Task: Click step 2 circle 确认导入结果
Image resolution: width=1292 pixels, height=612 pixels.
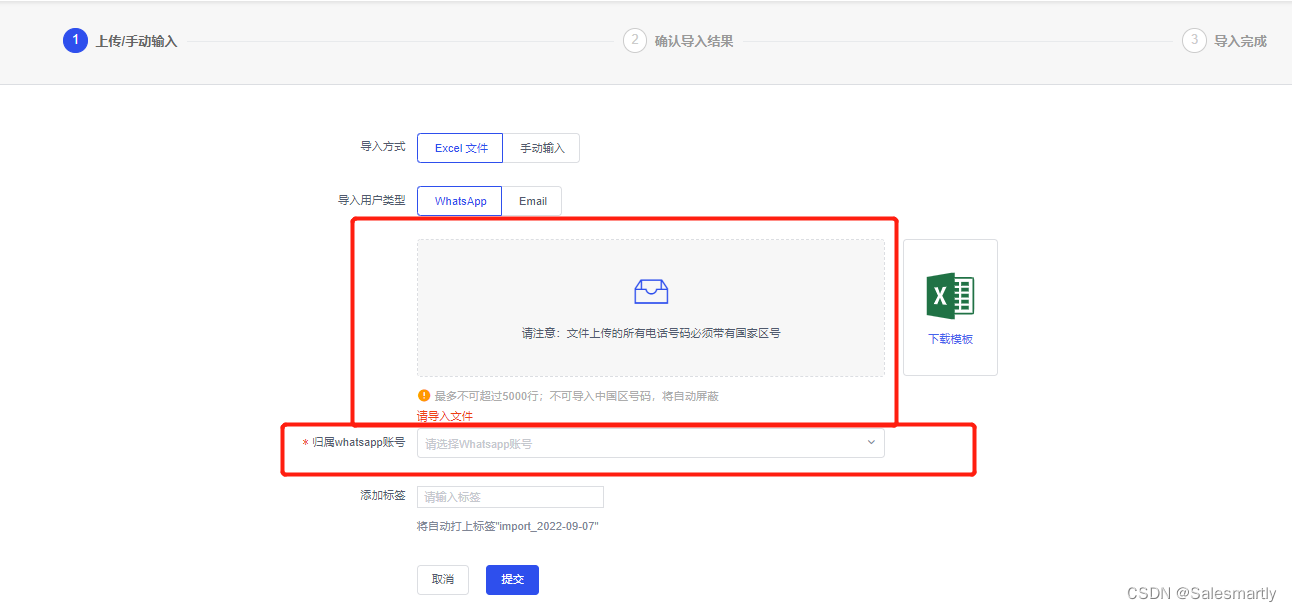Action: click(x=634, y=40)
